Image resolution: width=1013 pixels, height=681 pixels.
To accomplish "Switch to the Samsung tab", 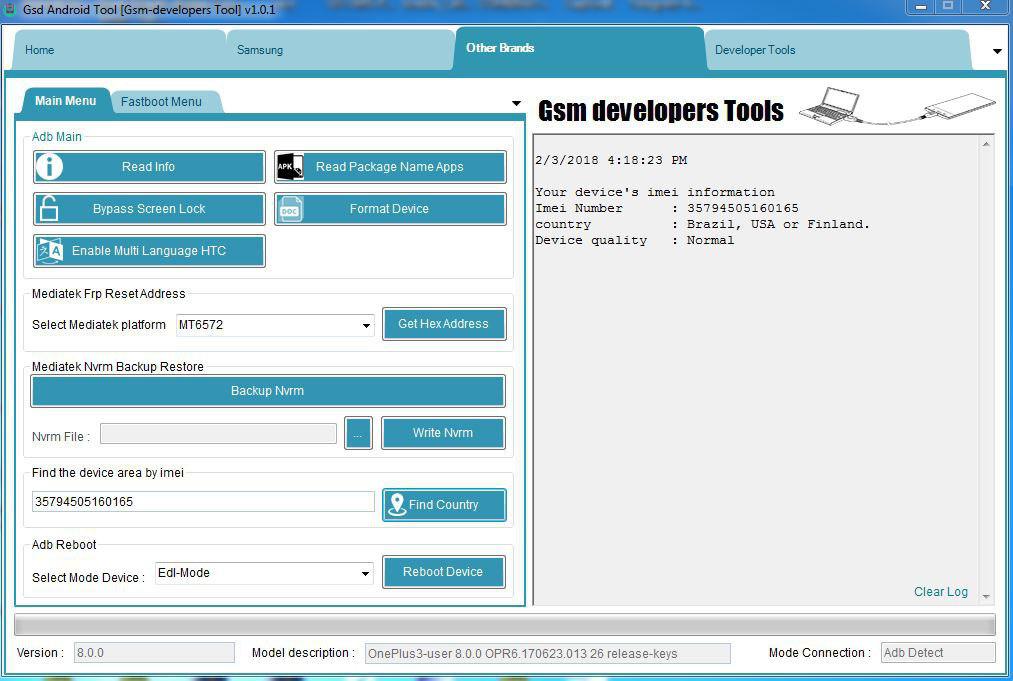I will click(x=259, y=49).
